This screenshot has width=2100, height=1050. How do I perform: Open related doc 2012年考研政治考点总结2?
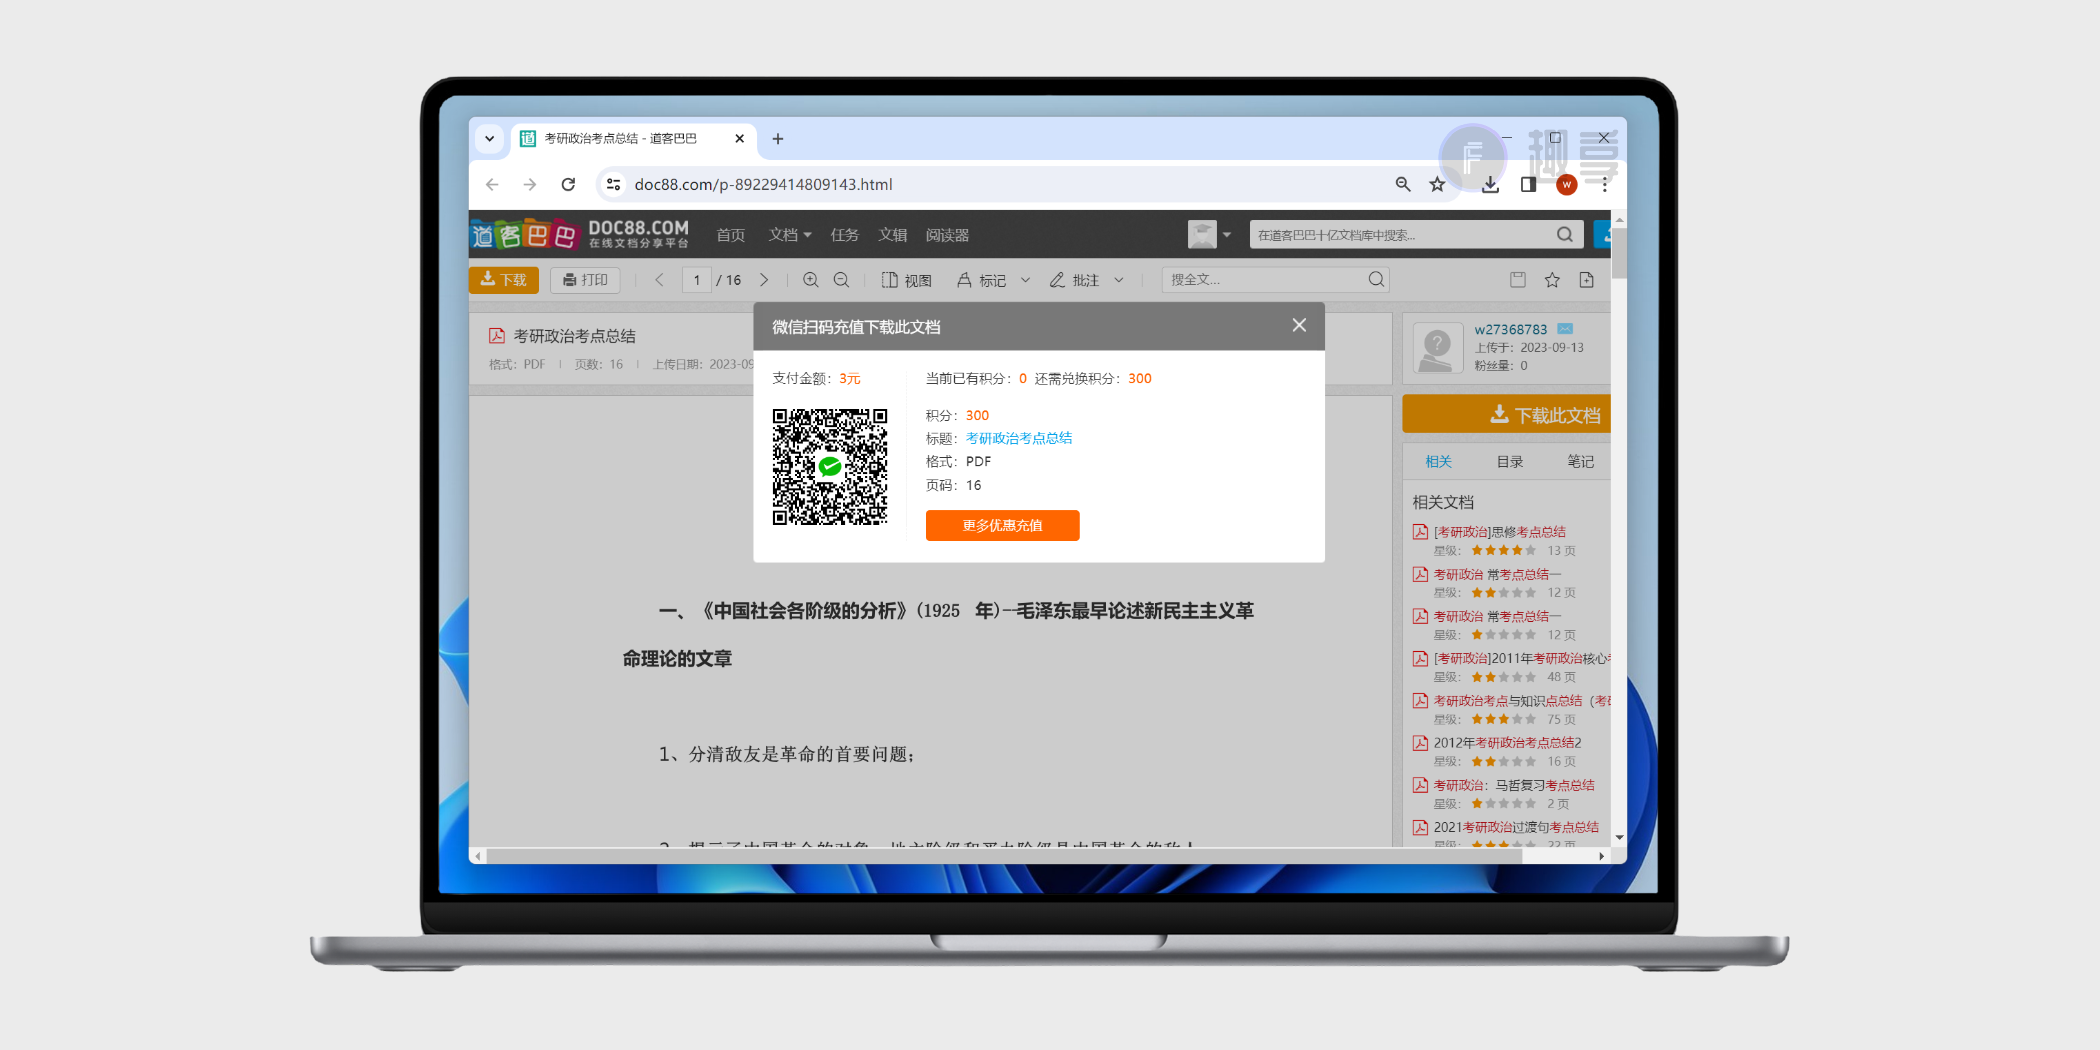coord(1507,743)
